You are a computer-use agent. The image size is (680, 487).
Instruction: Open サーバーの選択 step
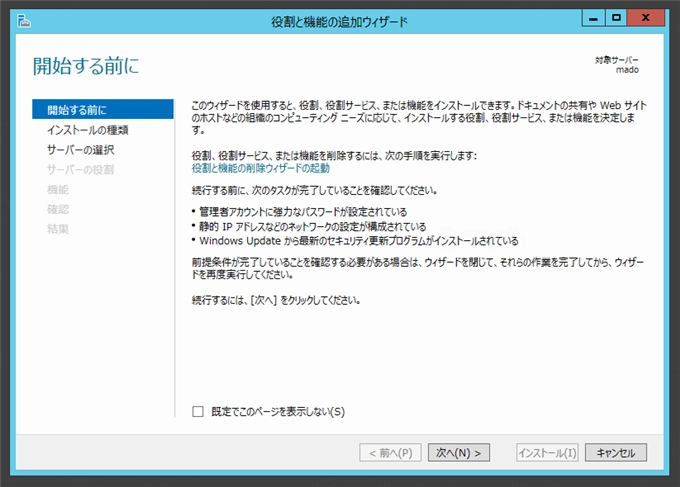80,150
